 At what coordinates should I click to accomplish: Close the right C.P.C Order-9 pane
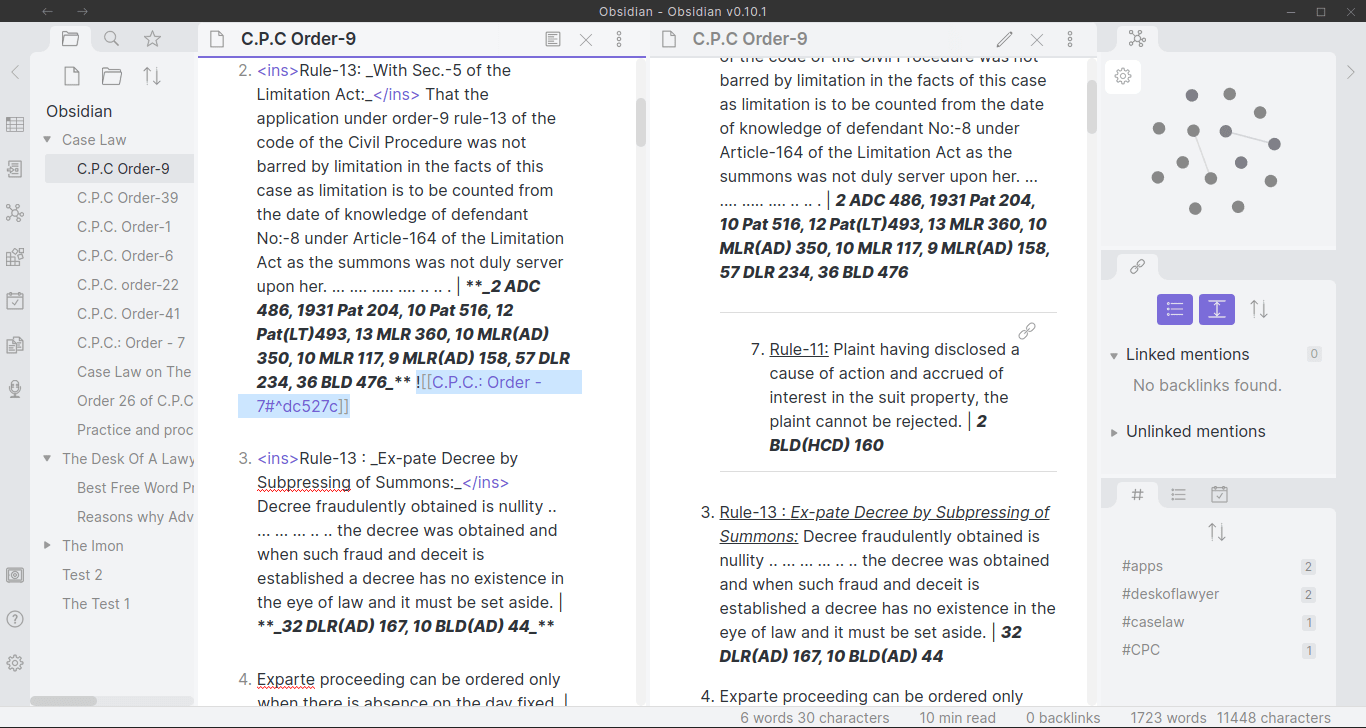pos(1037,39)
